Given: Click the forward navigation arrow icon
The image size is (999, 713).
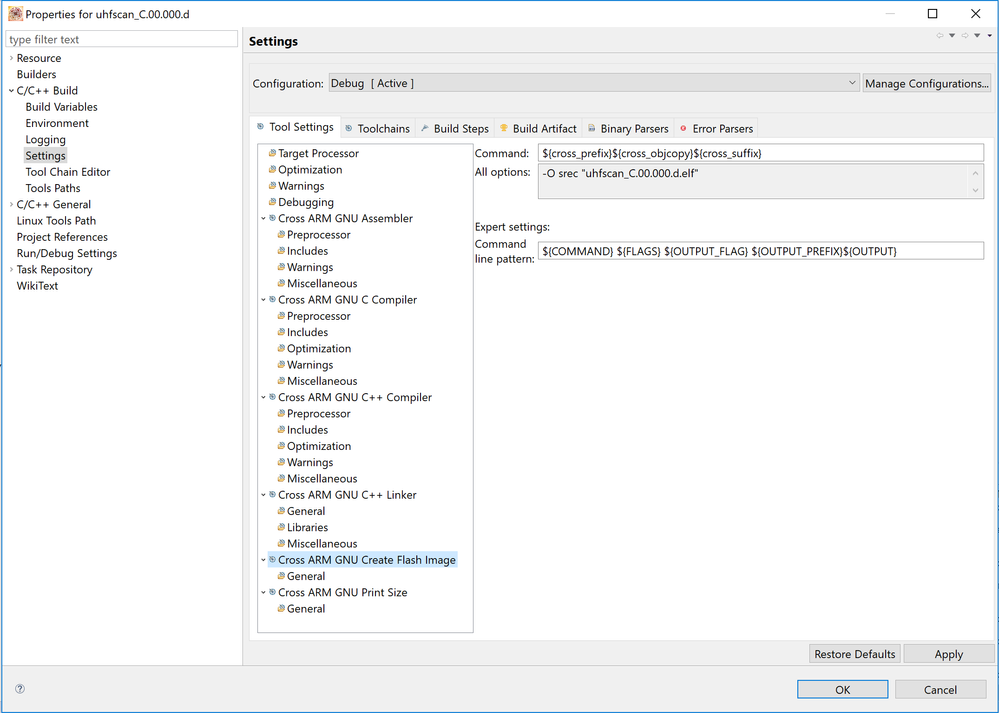Looking at the screenshot, I should [965, 36].
